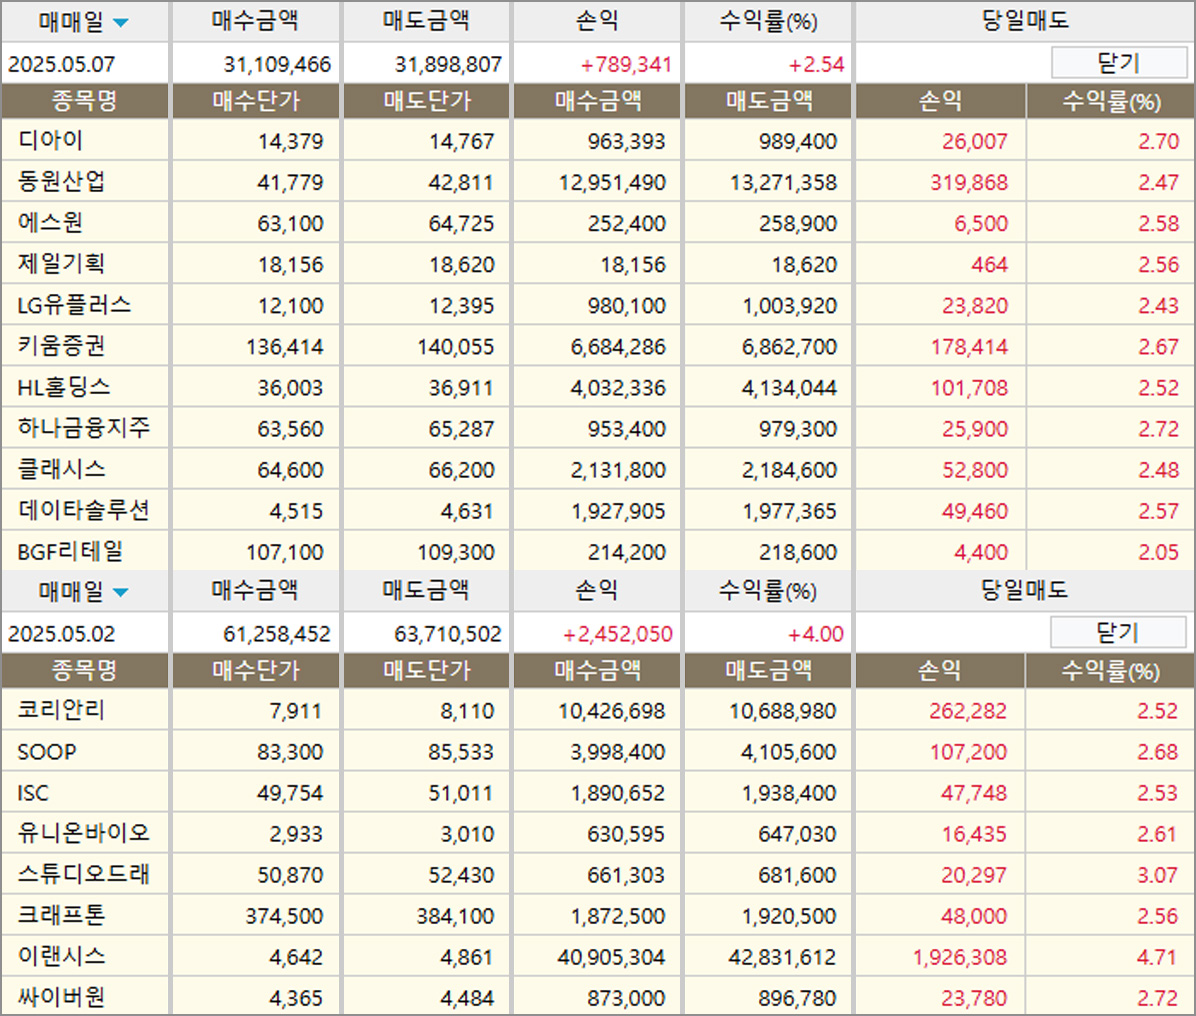Click 크래프톤 buy price 374,500
Image resolution: width=1196 pixels, height=1016 pixels.
284,916
